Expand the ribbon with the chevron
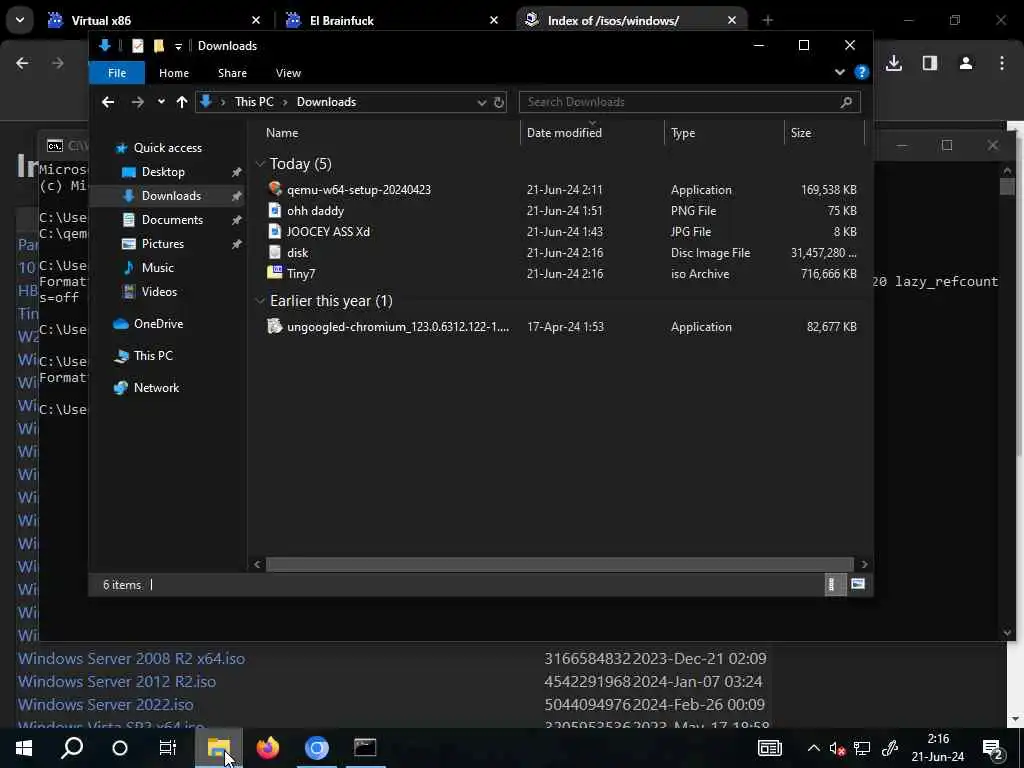This screenshot has height=768, width=1024. point(840,72)
